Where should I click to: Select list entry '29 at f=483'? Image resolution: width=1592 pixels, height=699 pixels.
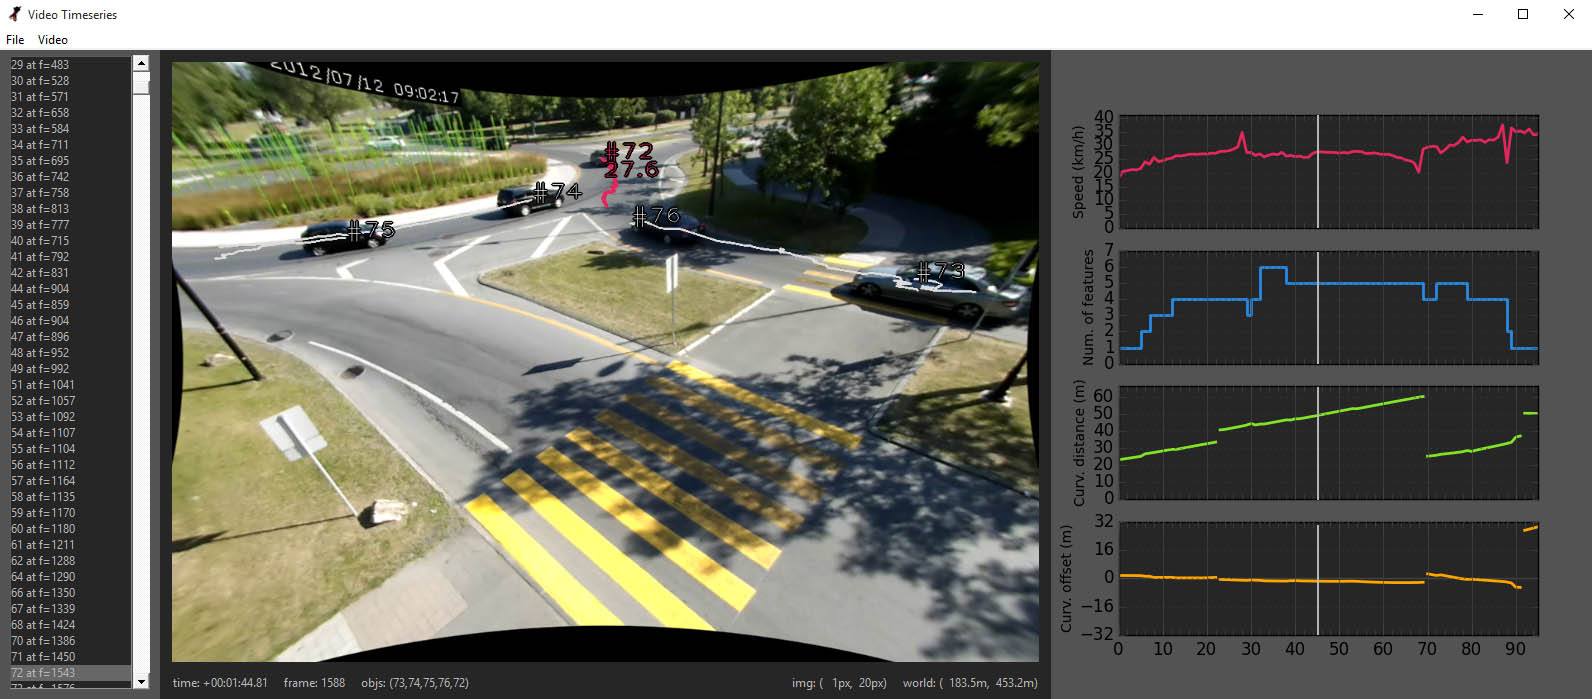click(70, 65)
